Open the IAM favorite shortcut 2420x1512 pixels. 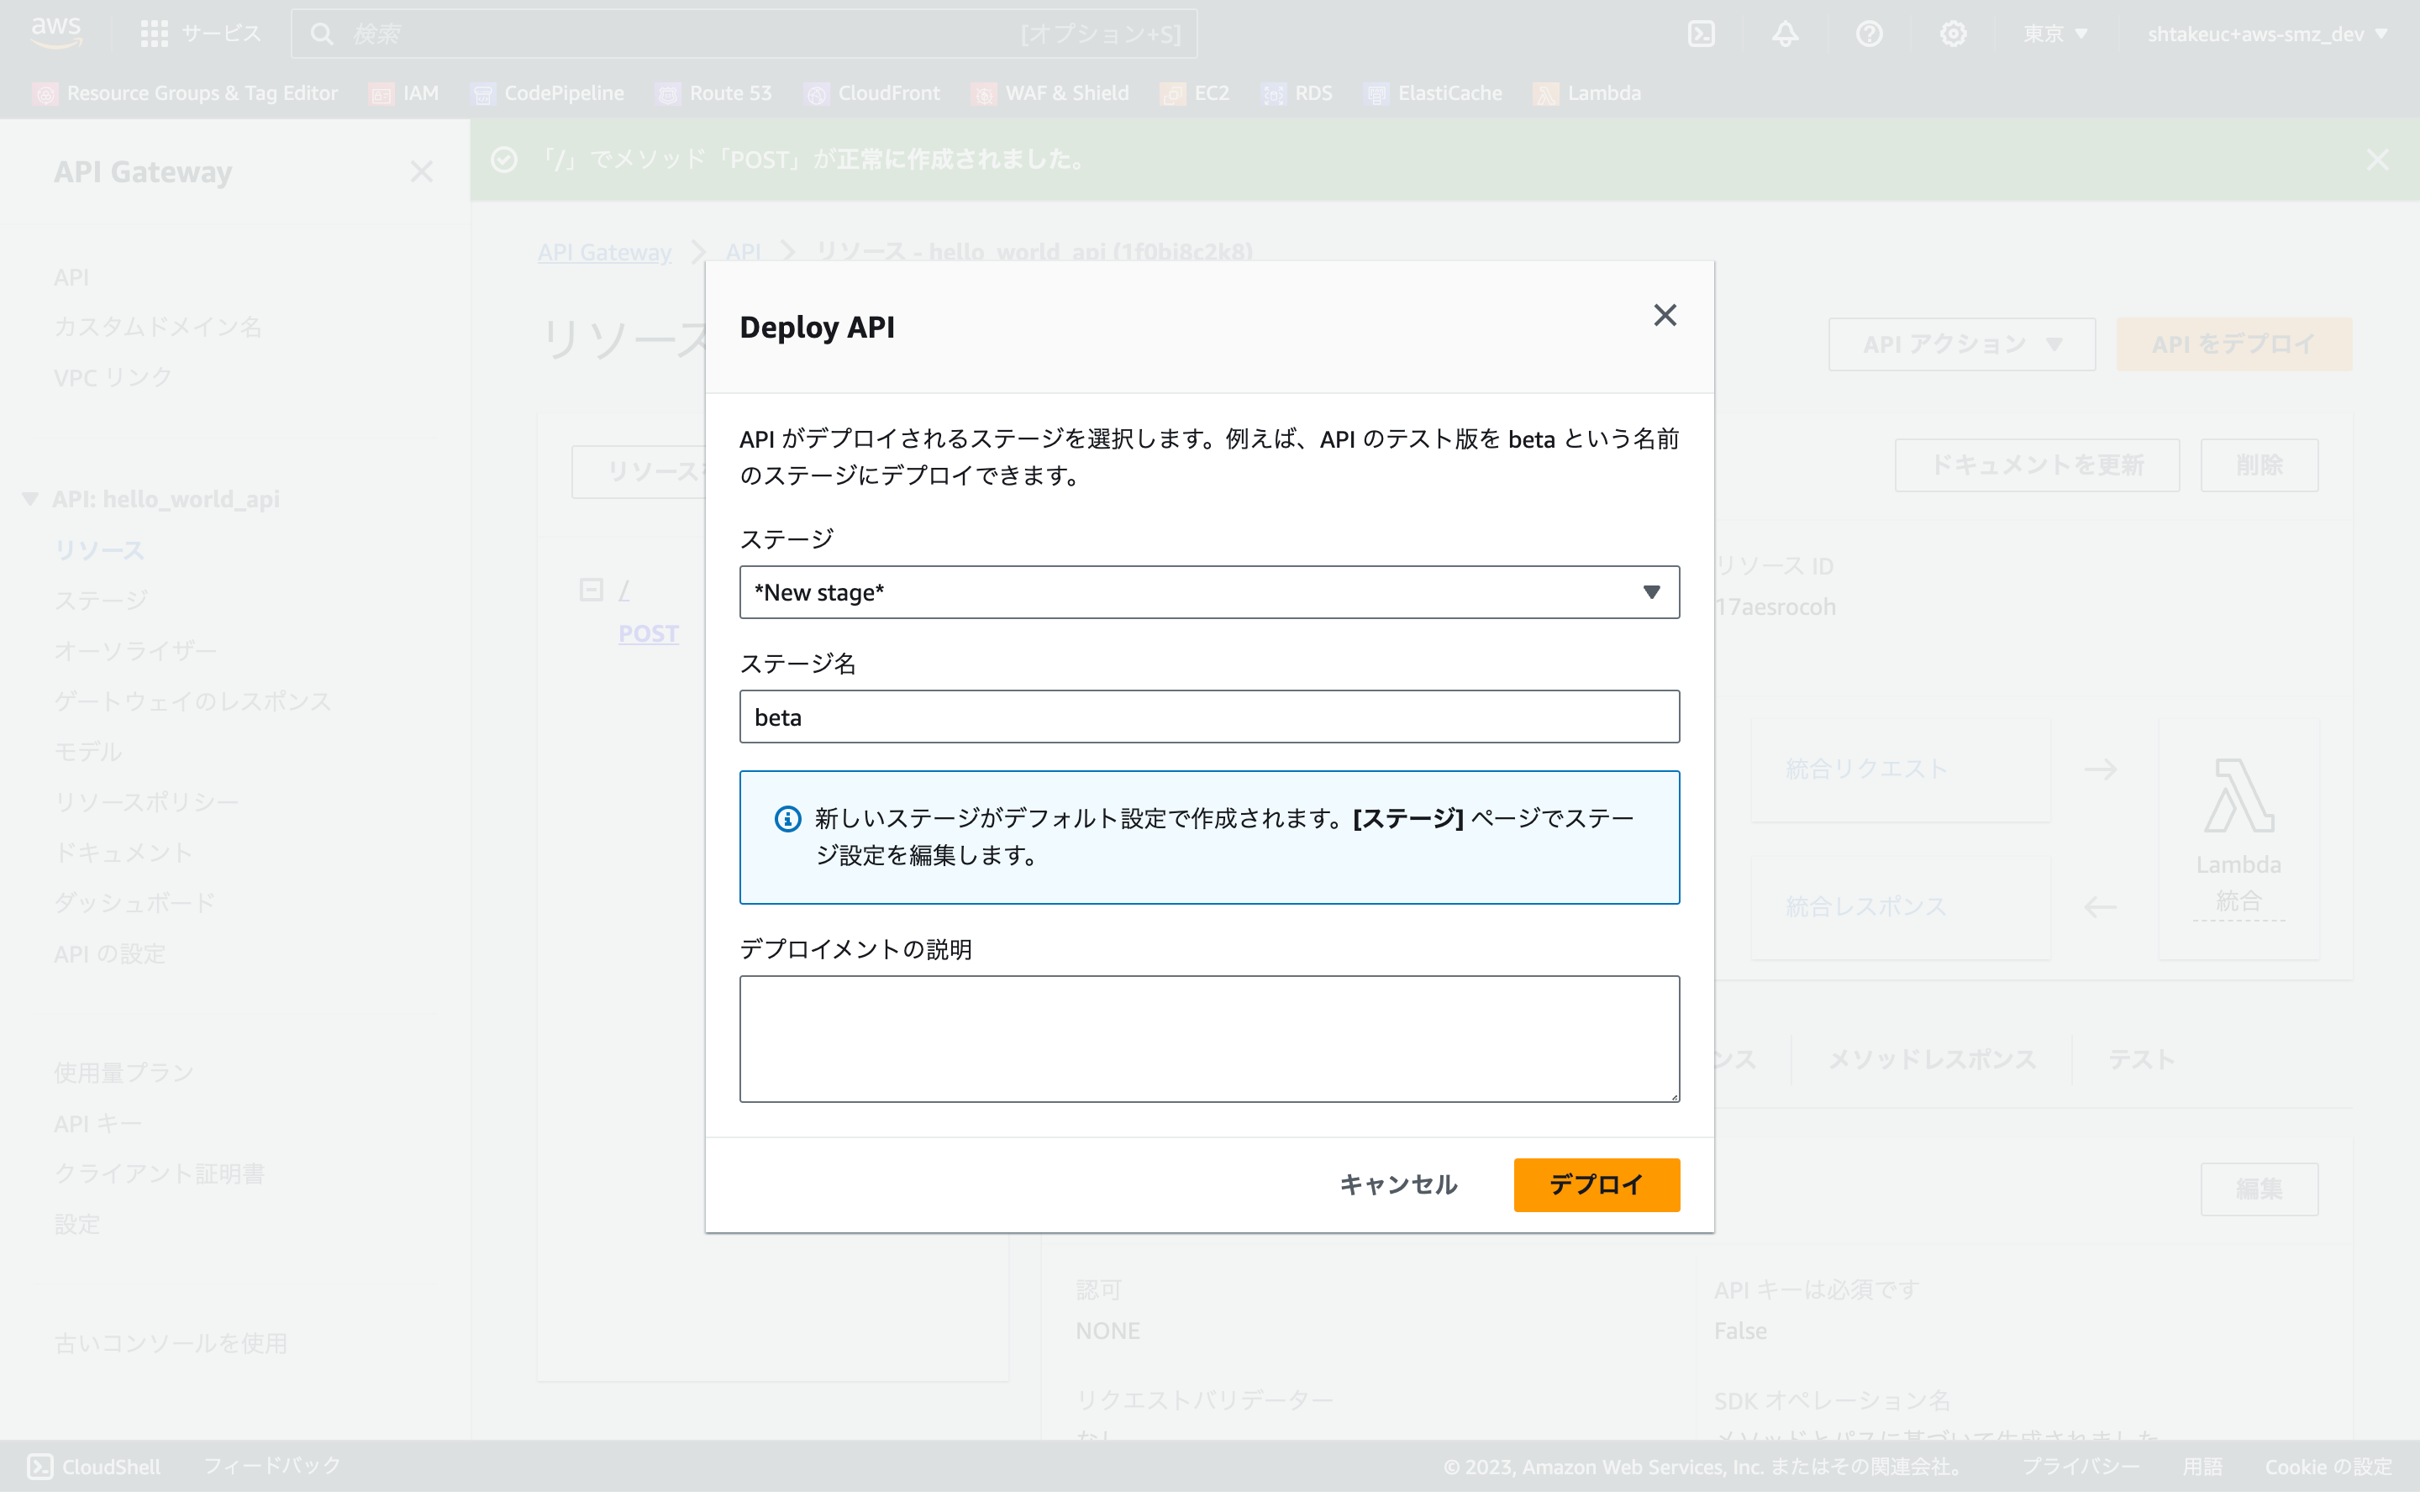[404, 93]
